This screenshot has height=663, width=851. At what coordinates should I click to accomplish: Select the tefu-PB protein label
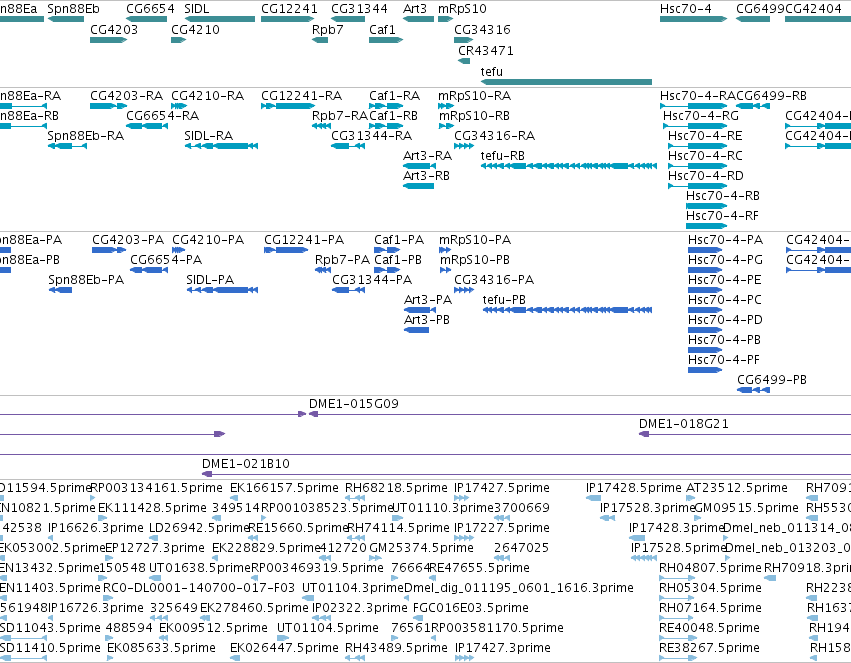(x=504, y=299)
